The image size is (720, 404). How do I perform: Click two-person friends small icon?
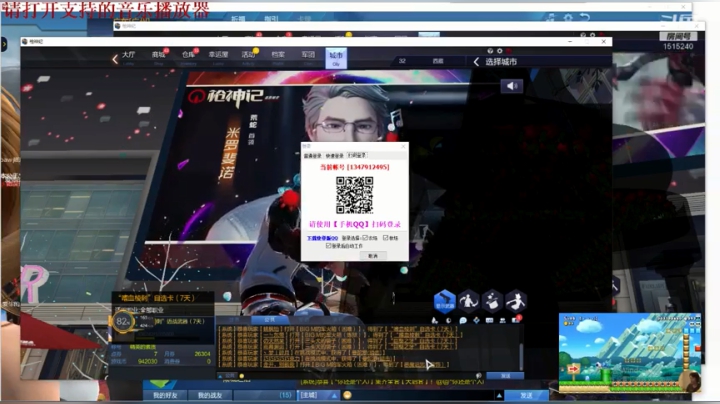tap(503, 320)
